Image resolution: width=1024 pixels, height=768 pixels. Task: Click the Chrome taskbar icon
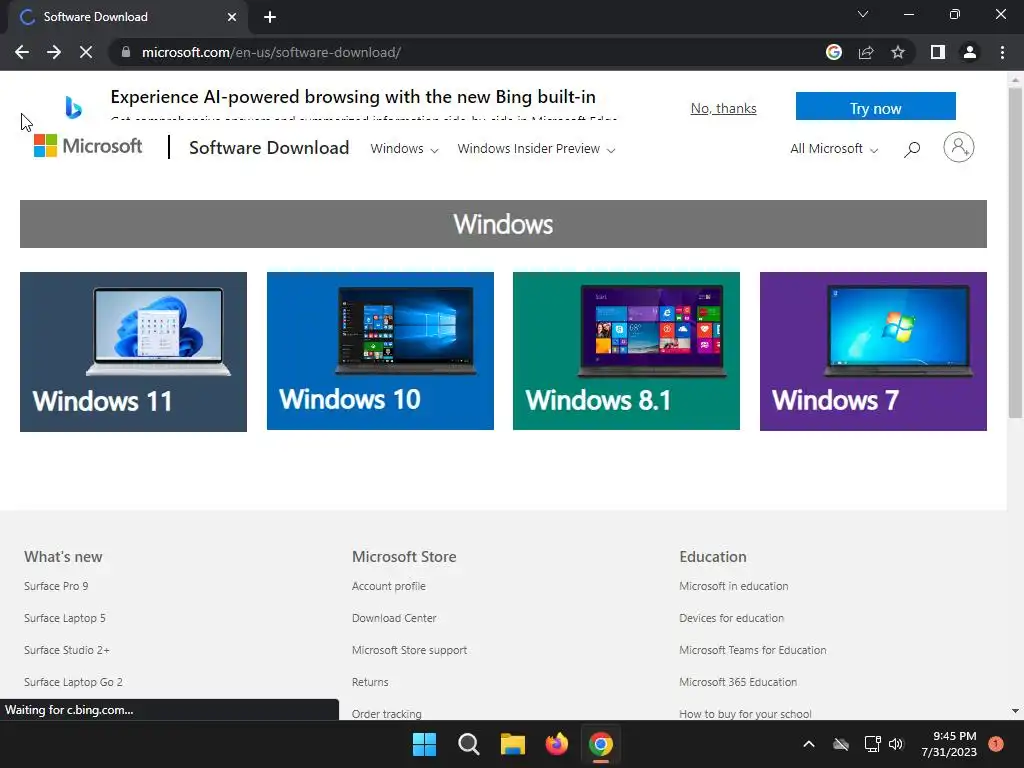(x=601, y=744)
